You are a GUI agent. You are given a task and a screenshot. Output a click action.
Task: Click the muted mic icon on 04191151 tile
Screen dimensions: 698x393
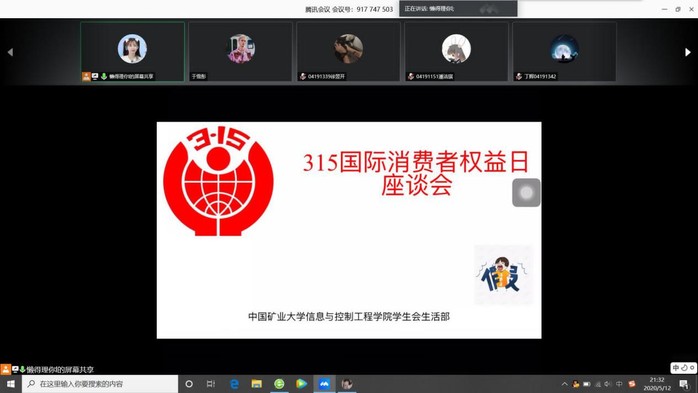coord(410,77)
